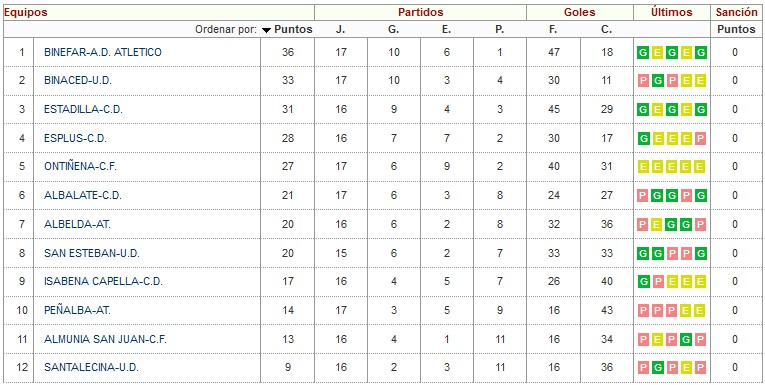Open BINEFAR-A.D. ATLETICO team link
The image size is (765, 385).
(102, 52)
